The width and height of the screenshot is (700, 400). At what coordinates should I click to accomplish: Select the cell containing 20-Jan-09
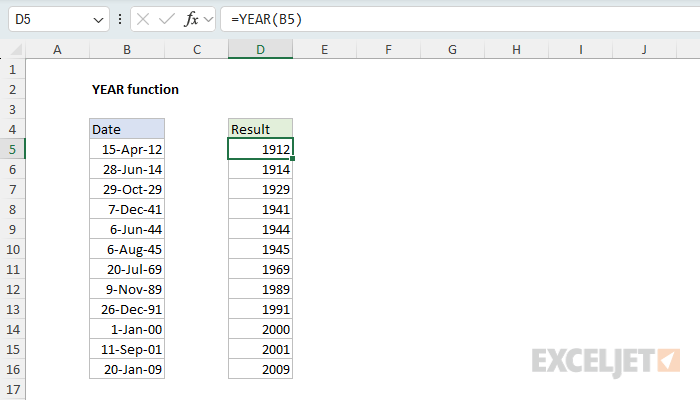point(127,369)
